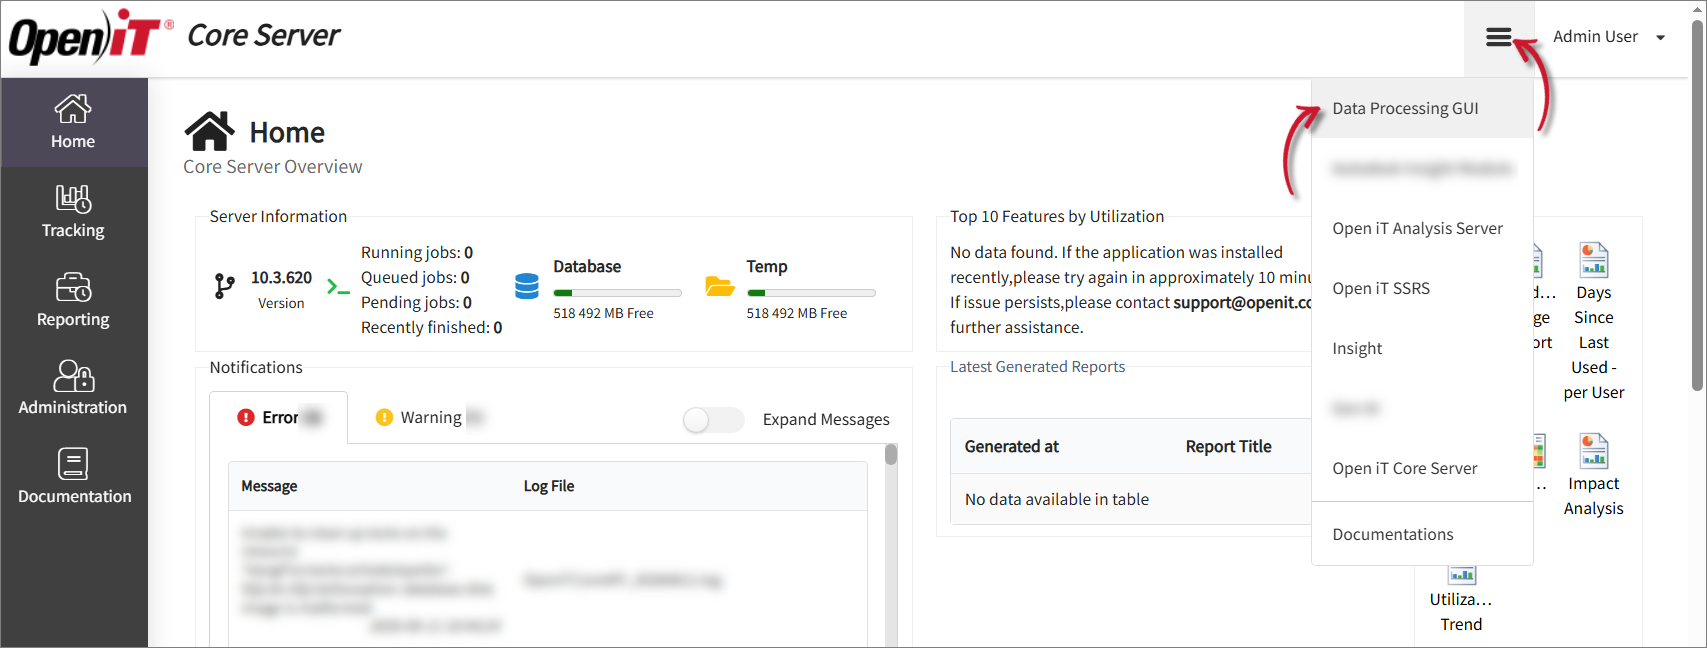Sort by the Message column header

269,486
